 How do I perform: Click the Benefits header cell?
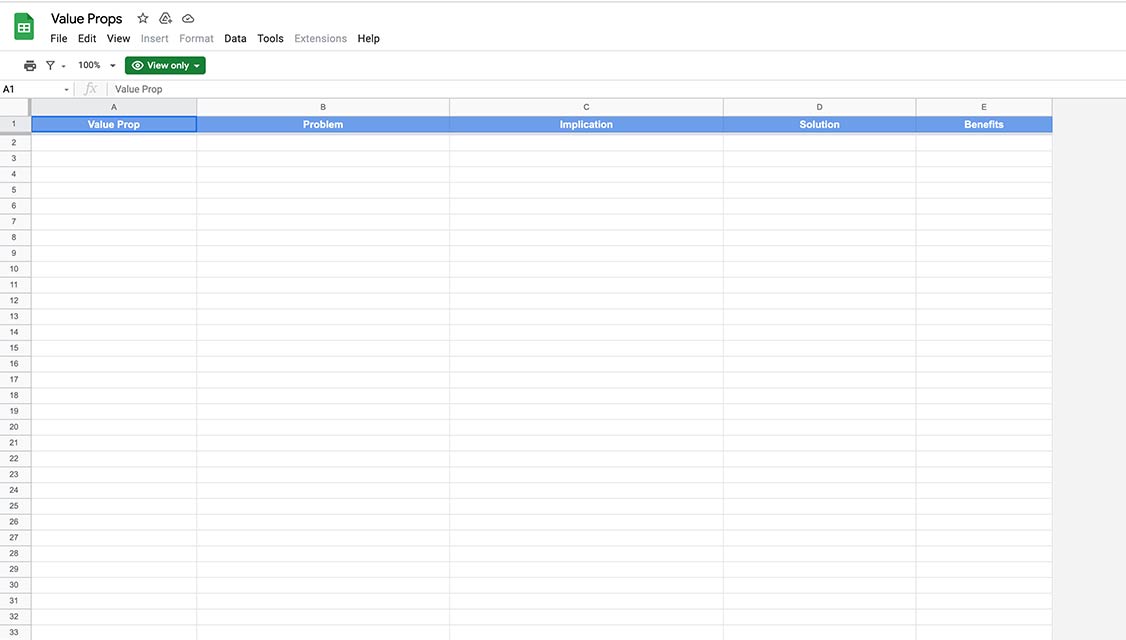point(983,124)
